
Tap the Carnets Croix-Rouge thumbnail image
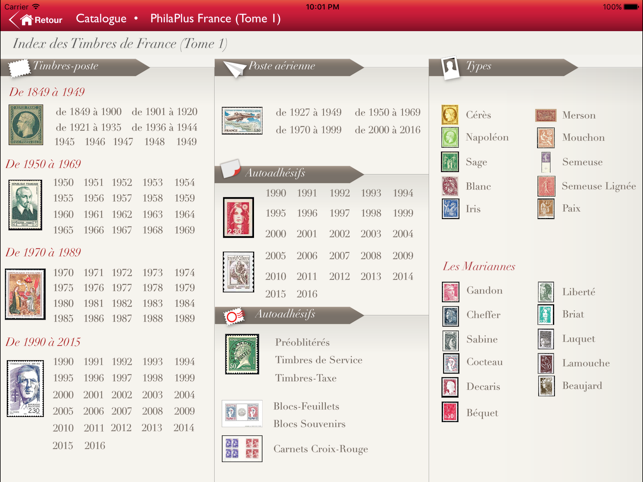coord(242,449)
